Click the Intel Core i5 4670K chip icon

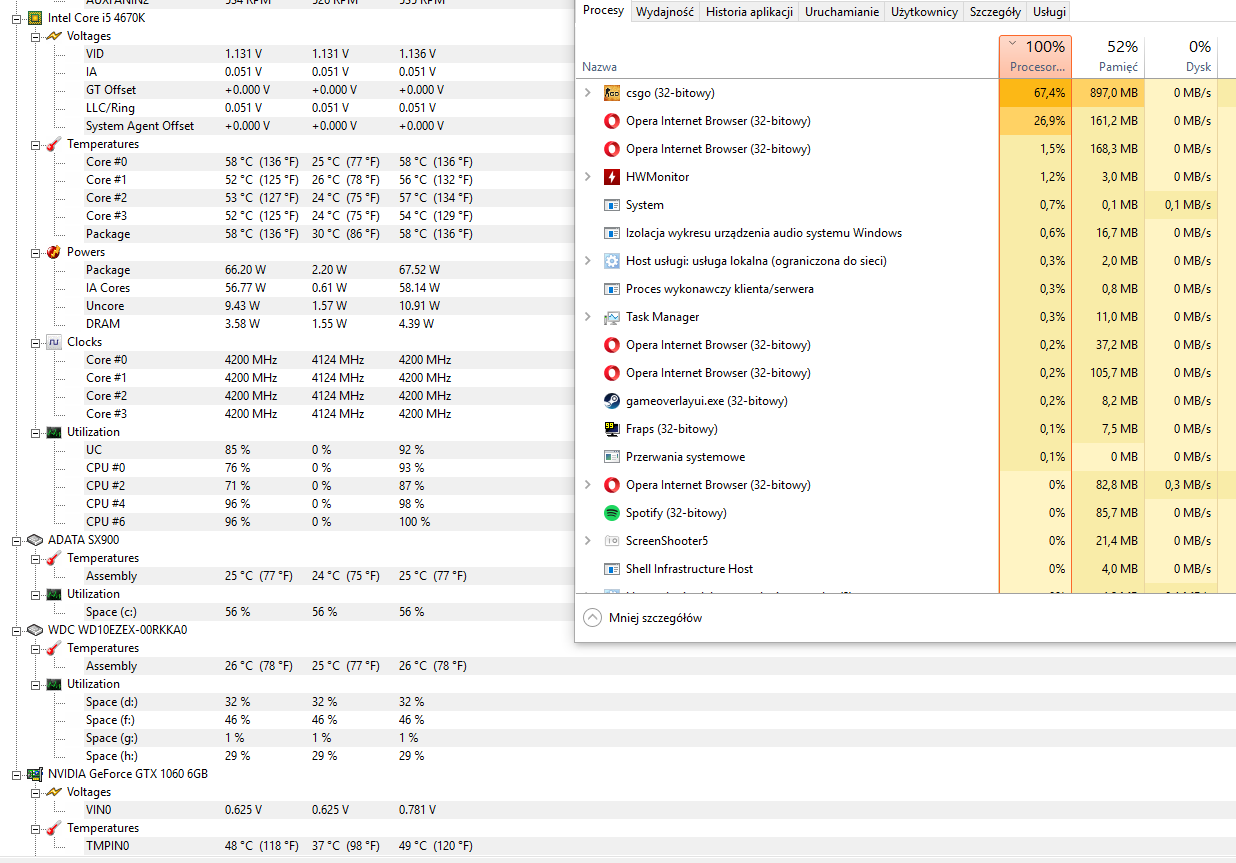point(34,18)
